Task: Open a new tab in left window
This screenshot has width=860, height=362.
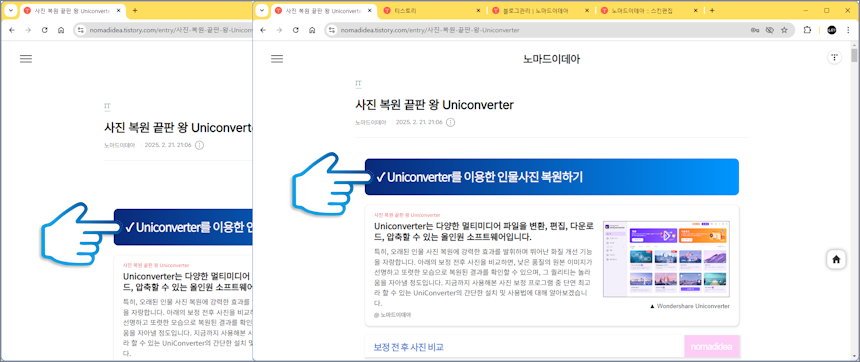Action: tap(135, 10)
